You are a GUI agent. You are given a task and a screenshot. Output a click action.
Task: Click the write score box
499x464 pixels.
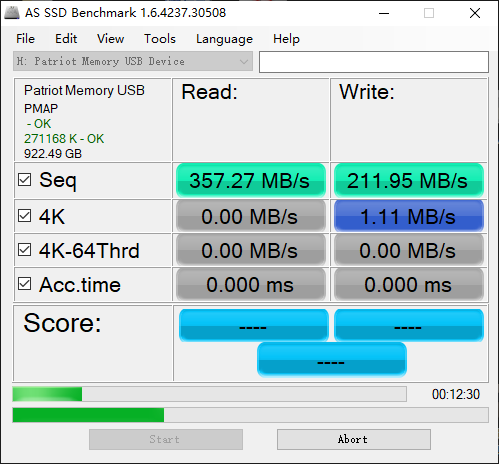click(409, 325)
